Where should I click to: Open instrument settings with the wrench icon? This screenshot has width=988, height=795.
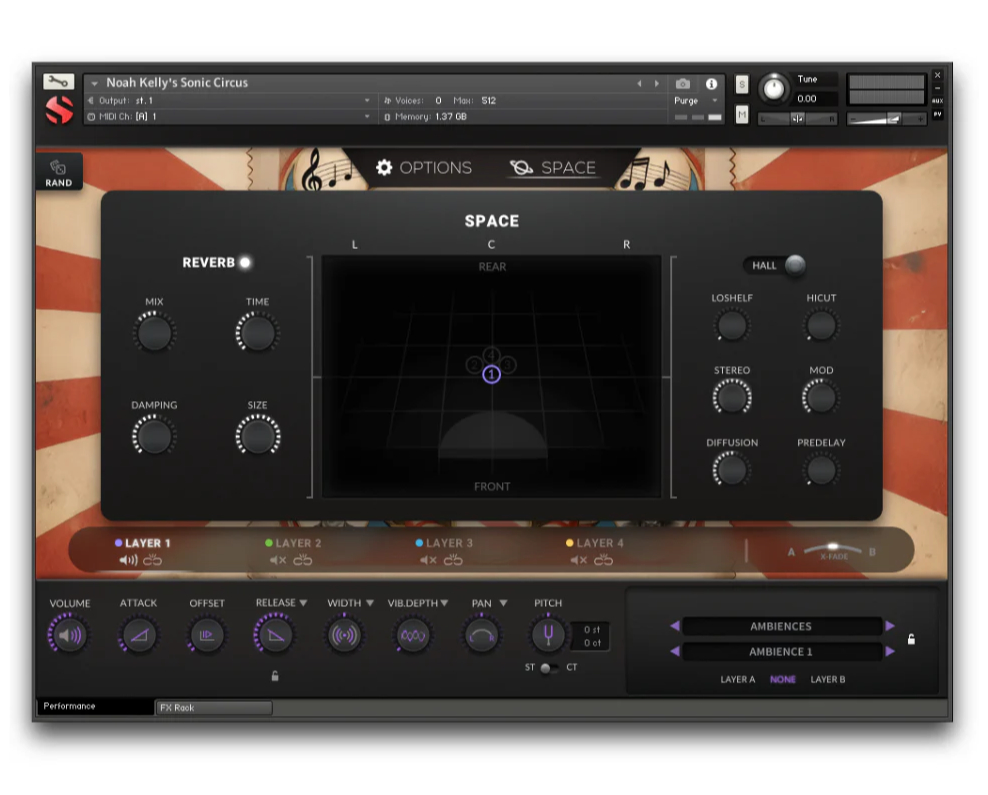pos(59,82)
